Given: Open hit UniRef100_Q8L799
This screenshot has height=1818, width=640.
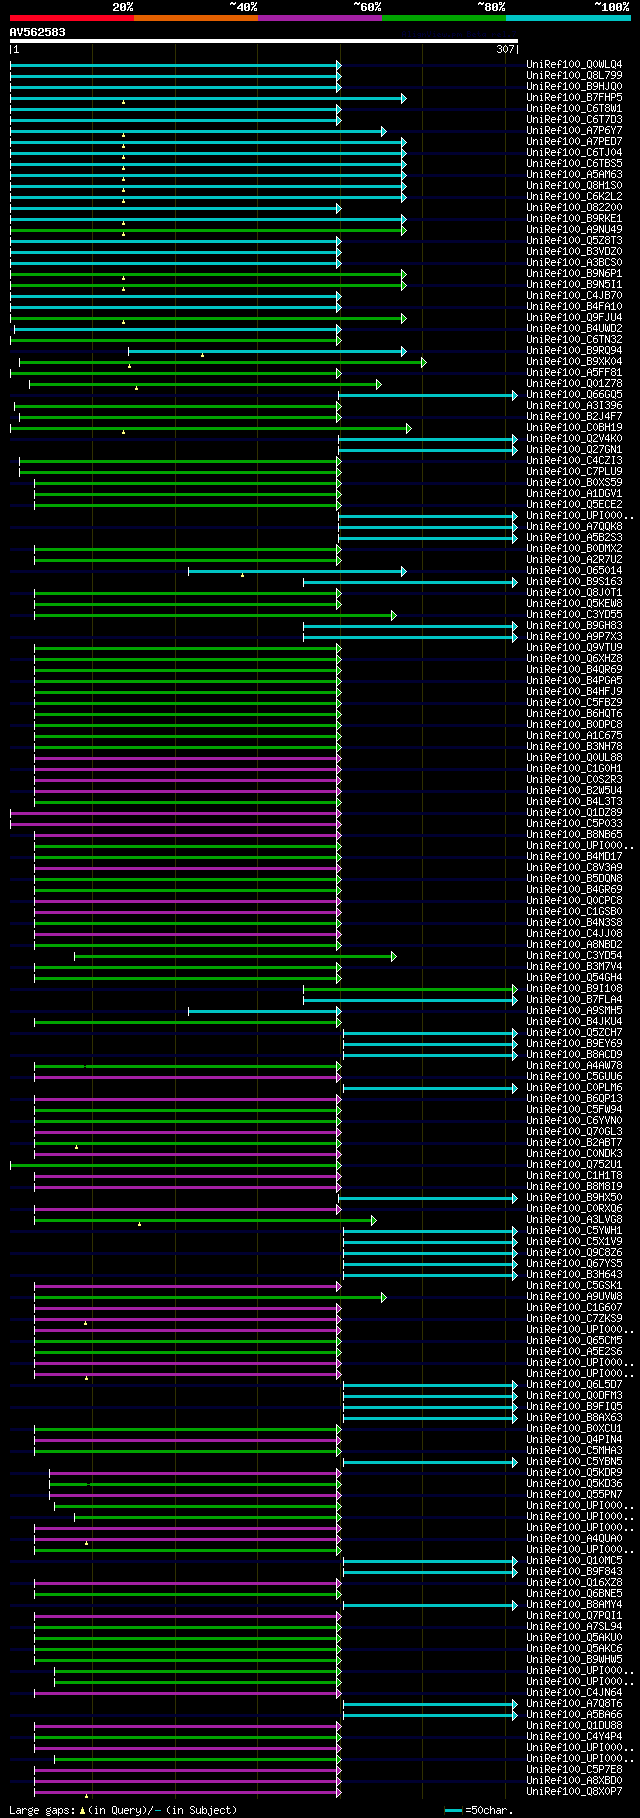Looking at the screenshot, I should [574, 76].
